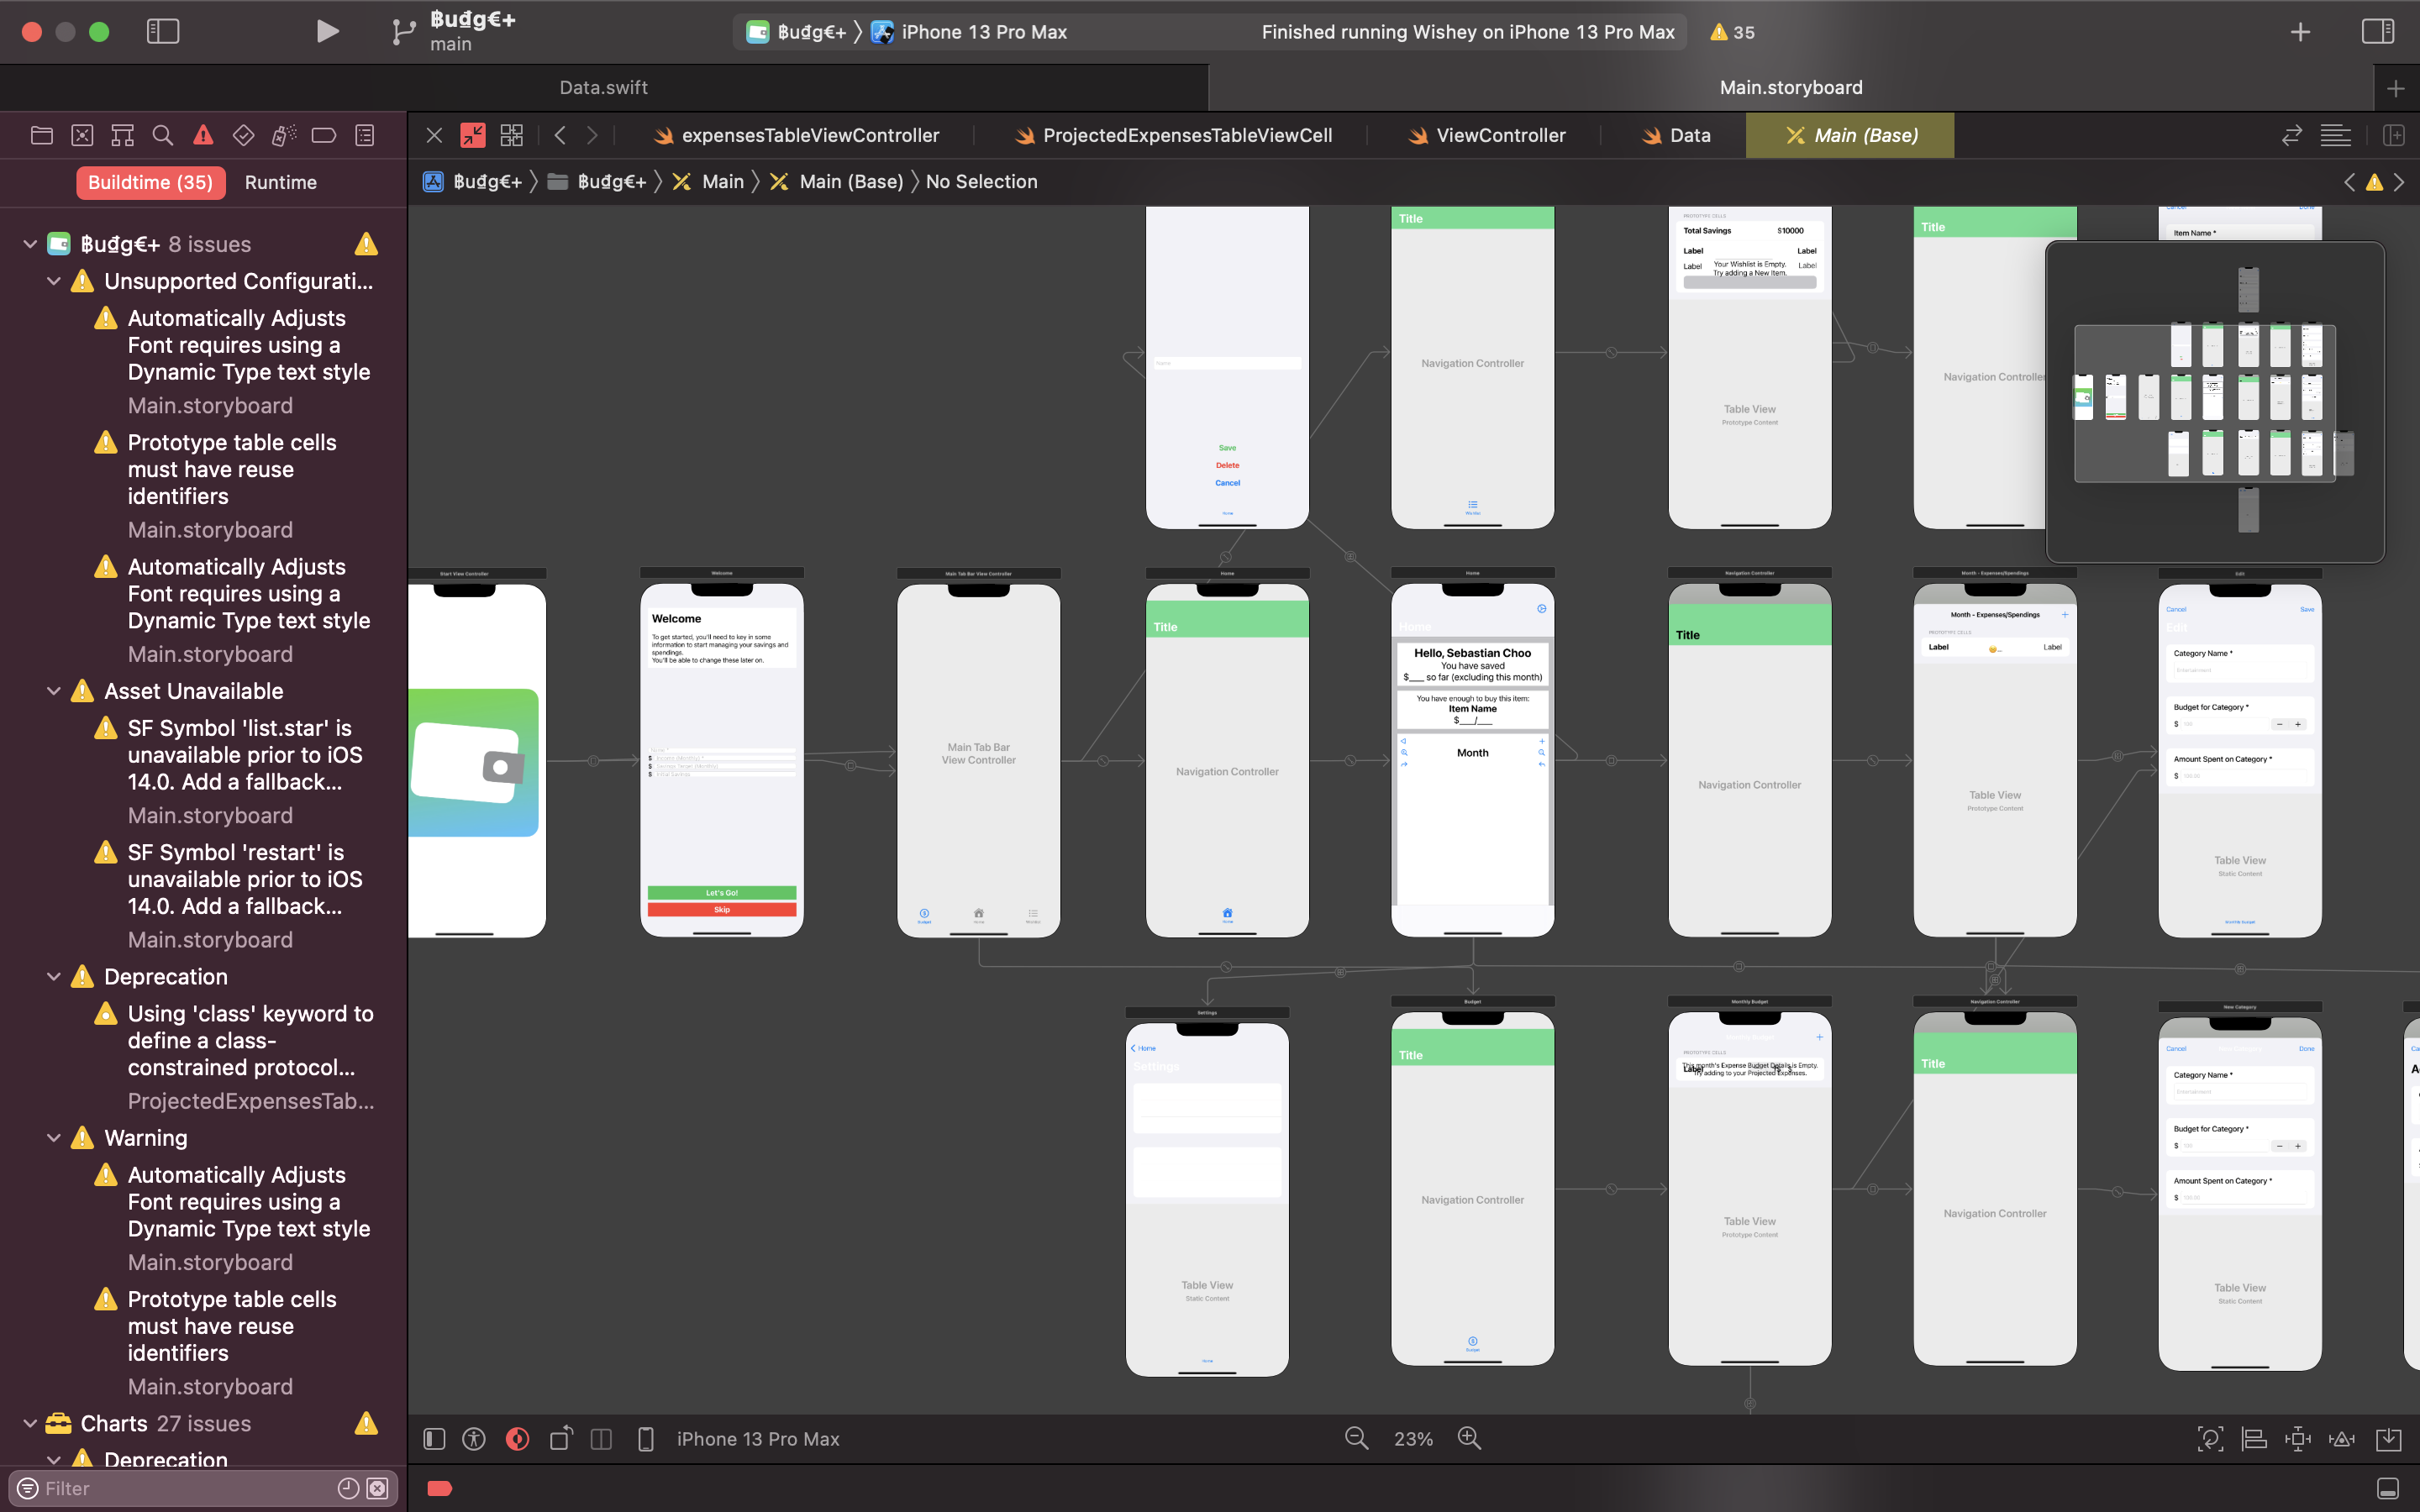The width and height of the screenshot is (2420, 1512).
Task: Click the 35 warnings indicator in toolbar
Action: coord(1729,31)
